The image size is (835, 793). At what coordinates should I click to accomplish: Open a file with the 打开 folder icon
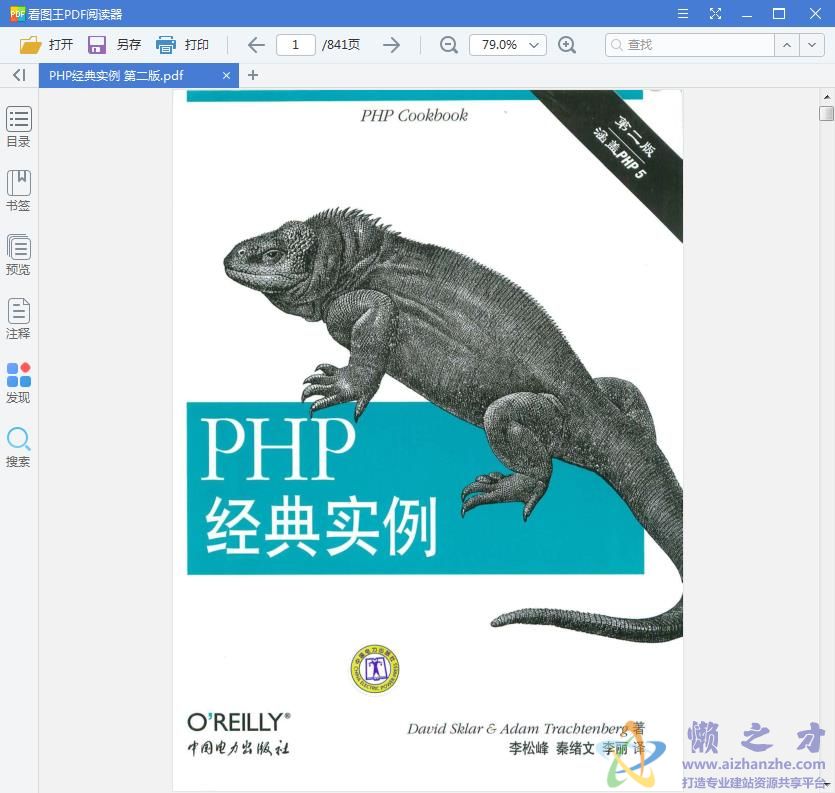[31, 45]
